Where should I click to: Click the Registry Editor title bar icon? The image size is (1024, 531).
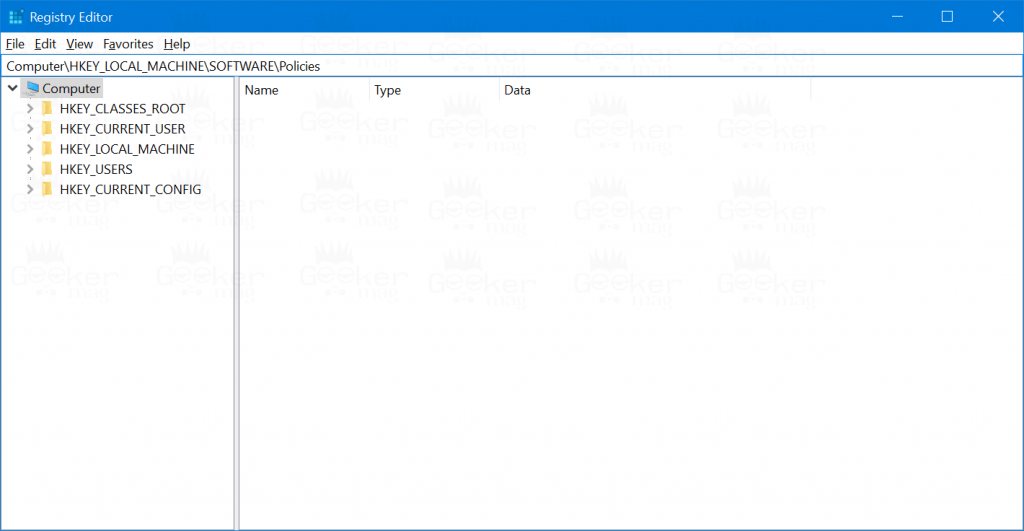[x=16, y=17]
